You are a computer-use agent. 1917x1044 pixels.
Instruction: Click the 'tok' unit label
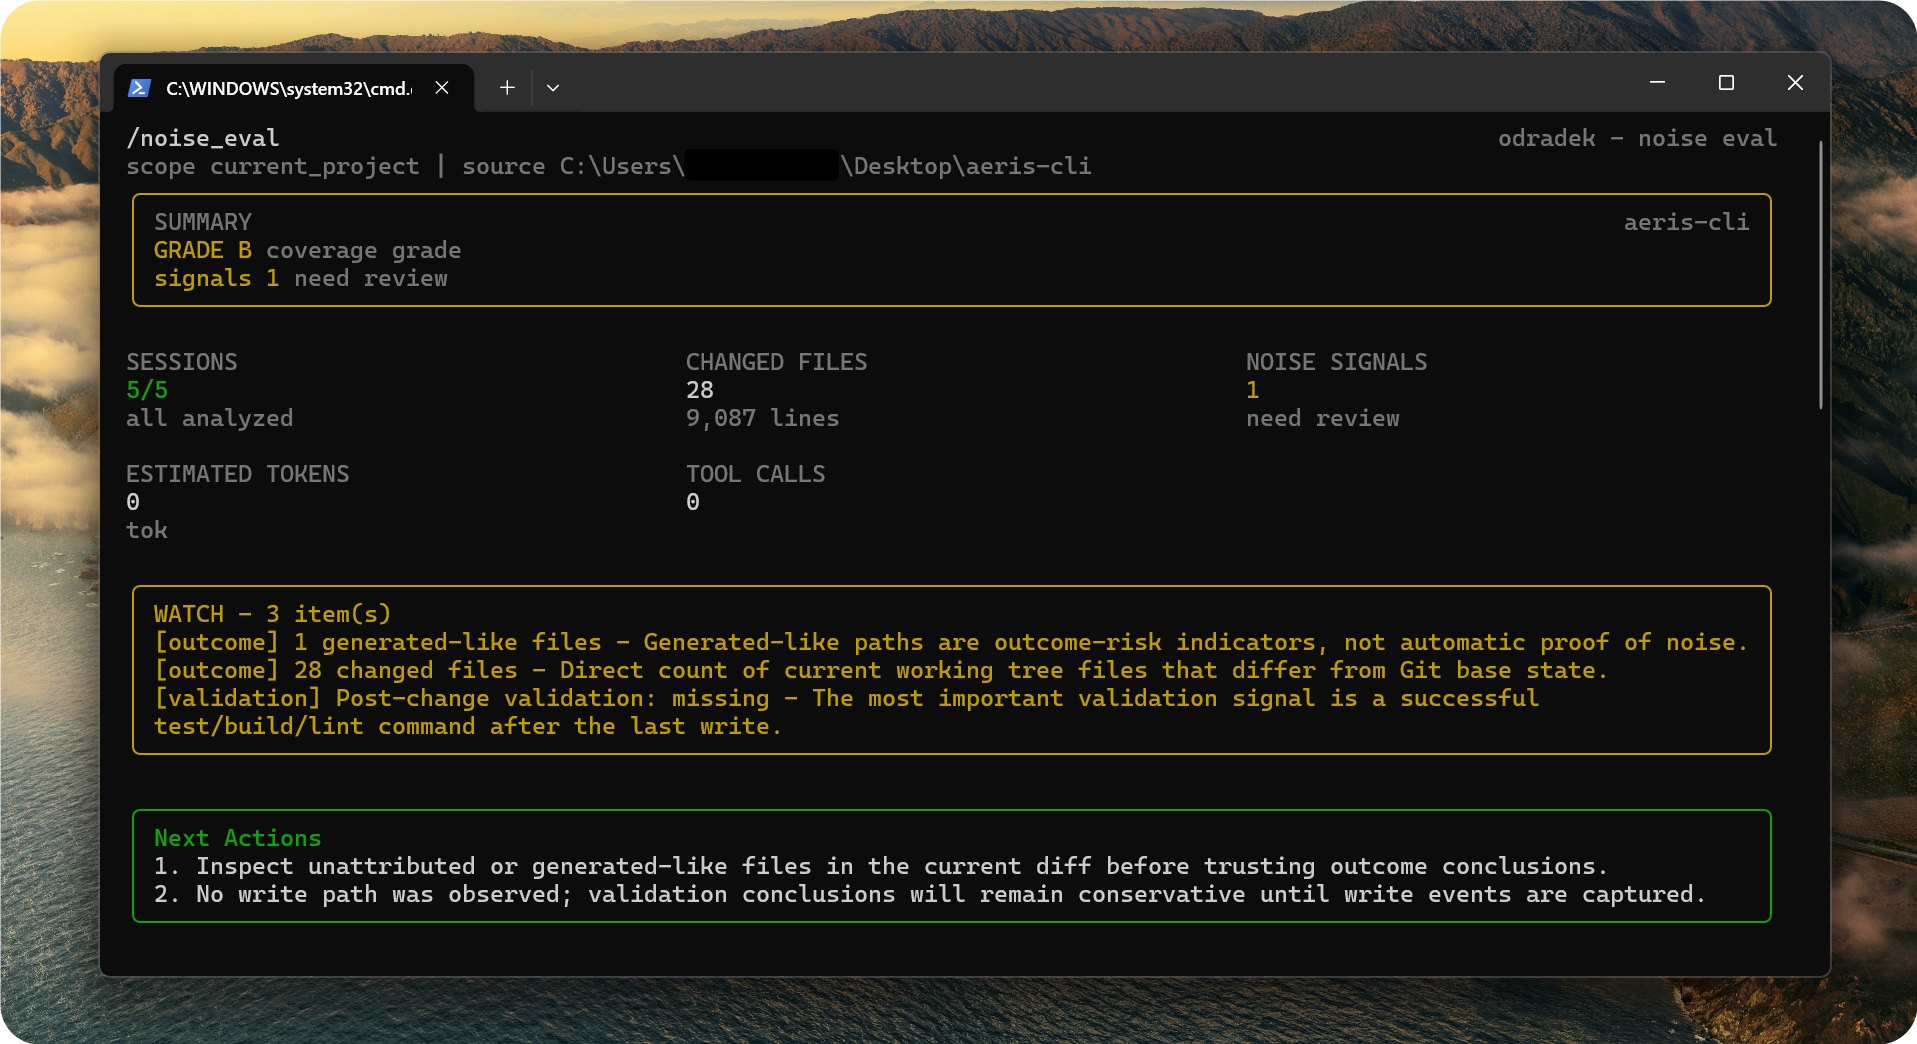pyautogui.click(x=147, y=530)
